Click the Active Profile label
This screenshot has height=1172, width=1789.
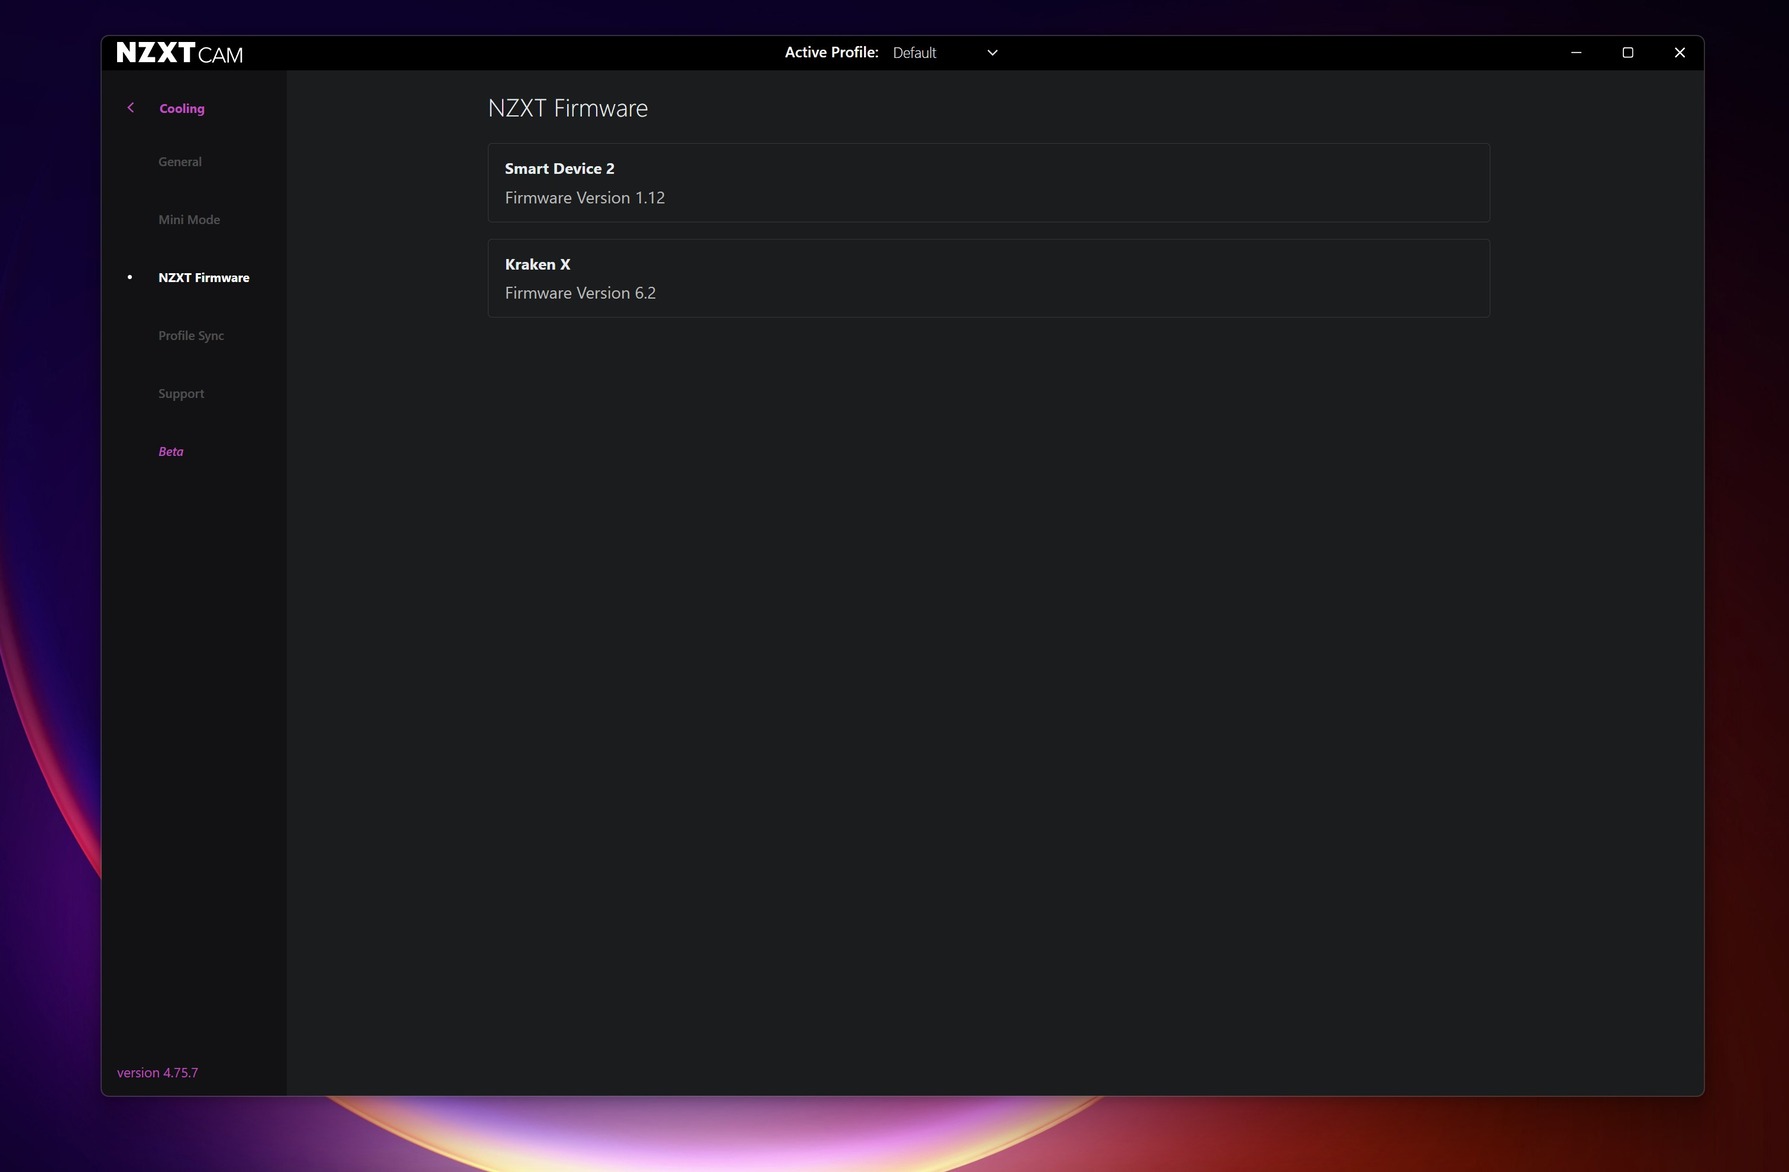point(831,53)
